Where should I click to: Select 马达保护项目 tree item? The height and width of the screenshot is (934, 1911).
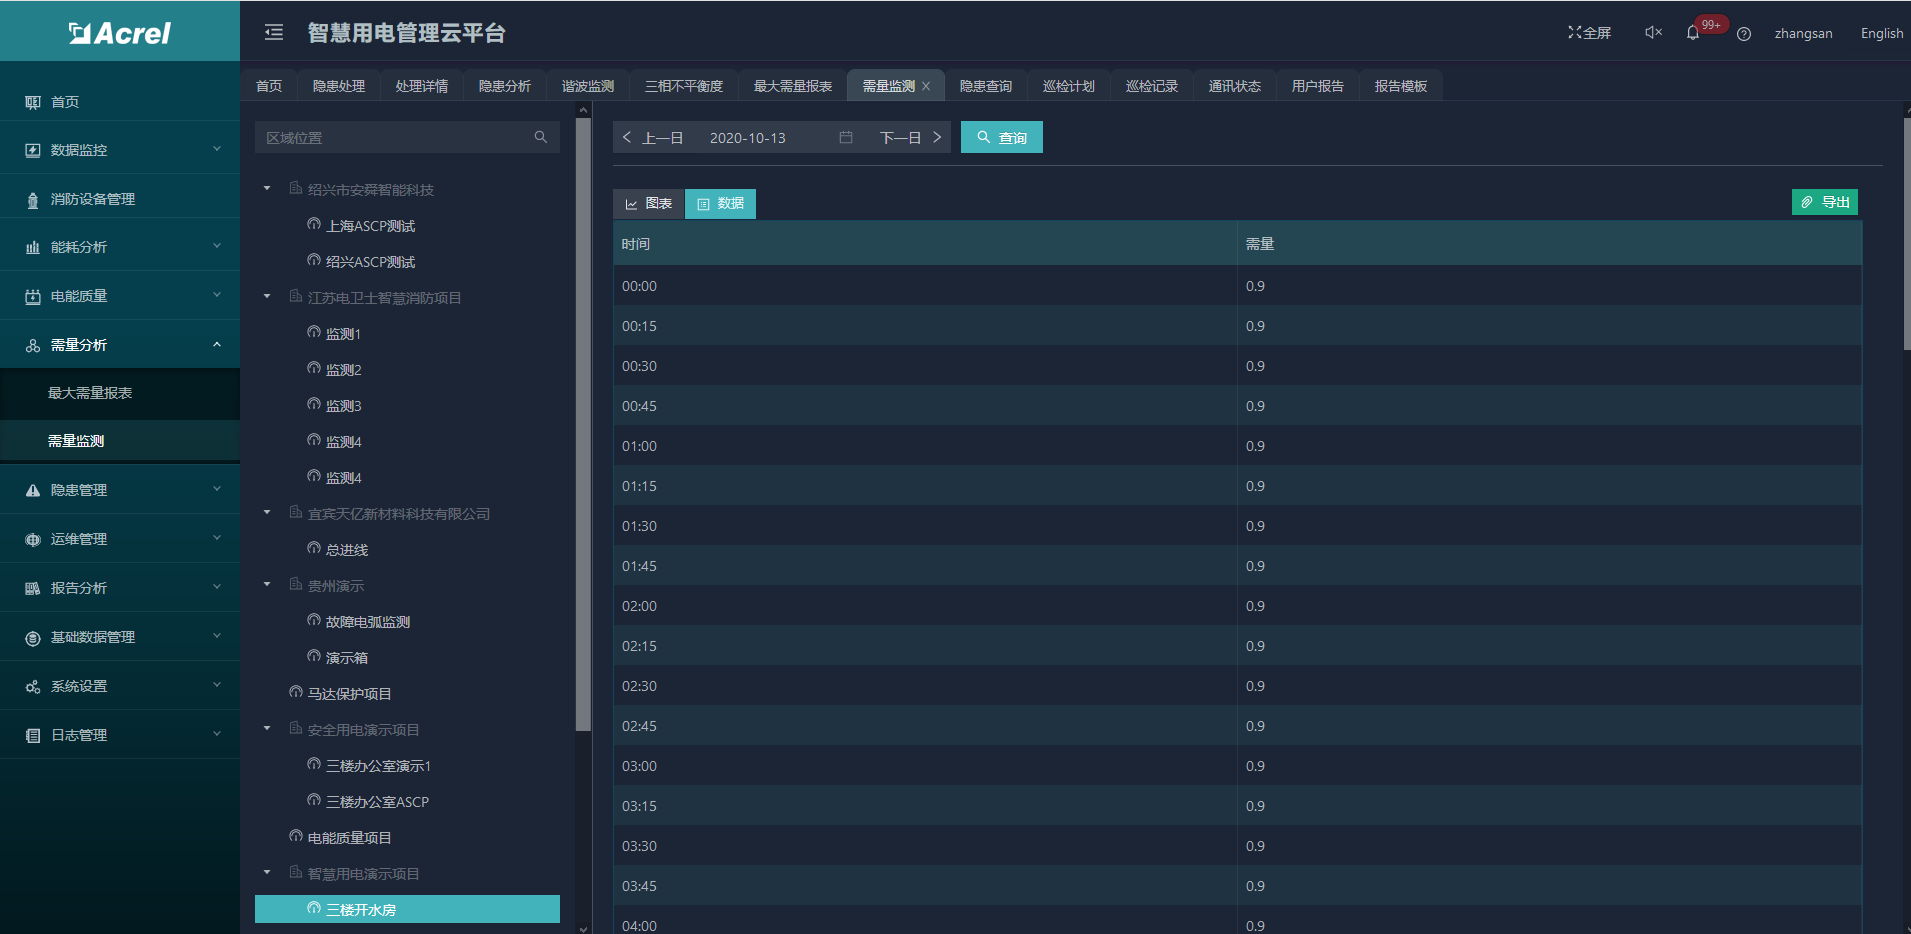pyautogui.click(x=349, y=694)
